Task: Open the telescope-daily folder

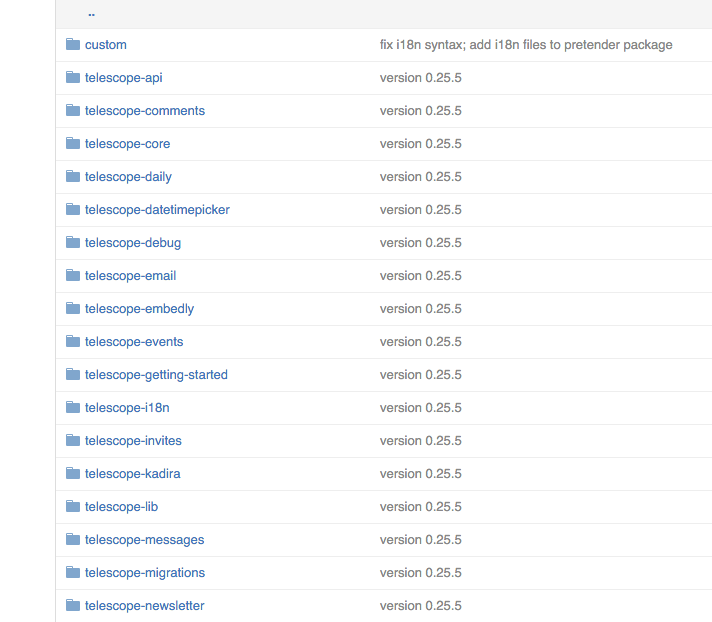Action: (129, 177)
